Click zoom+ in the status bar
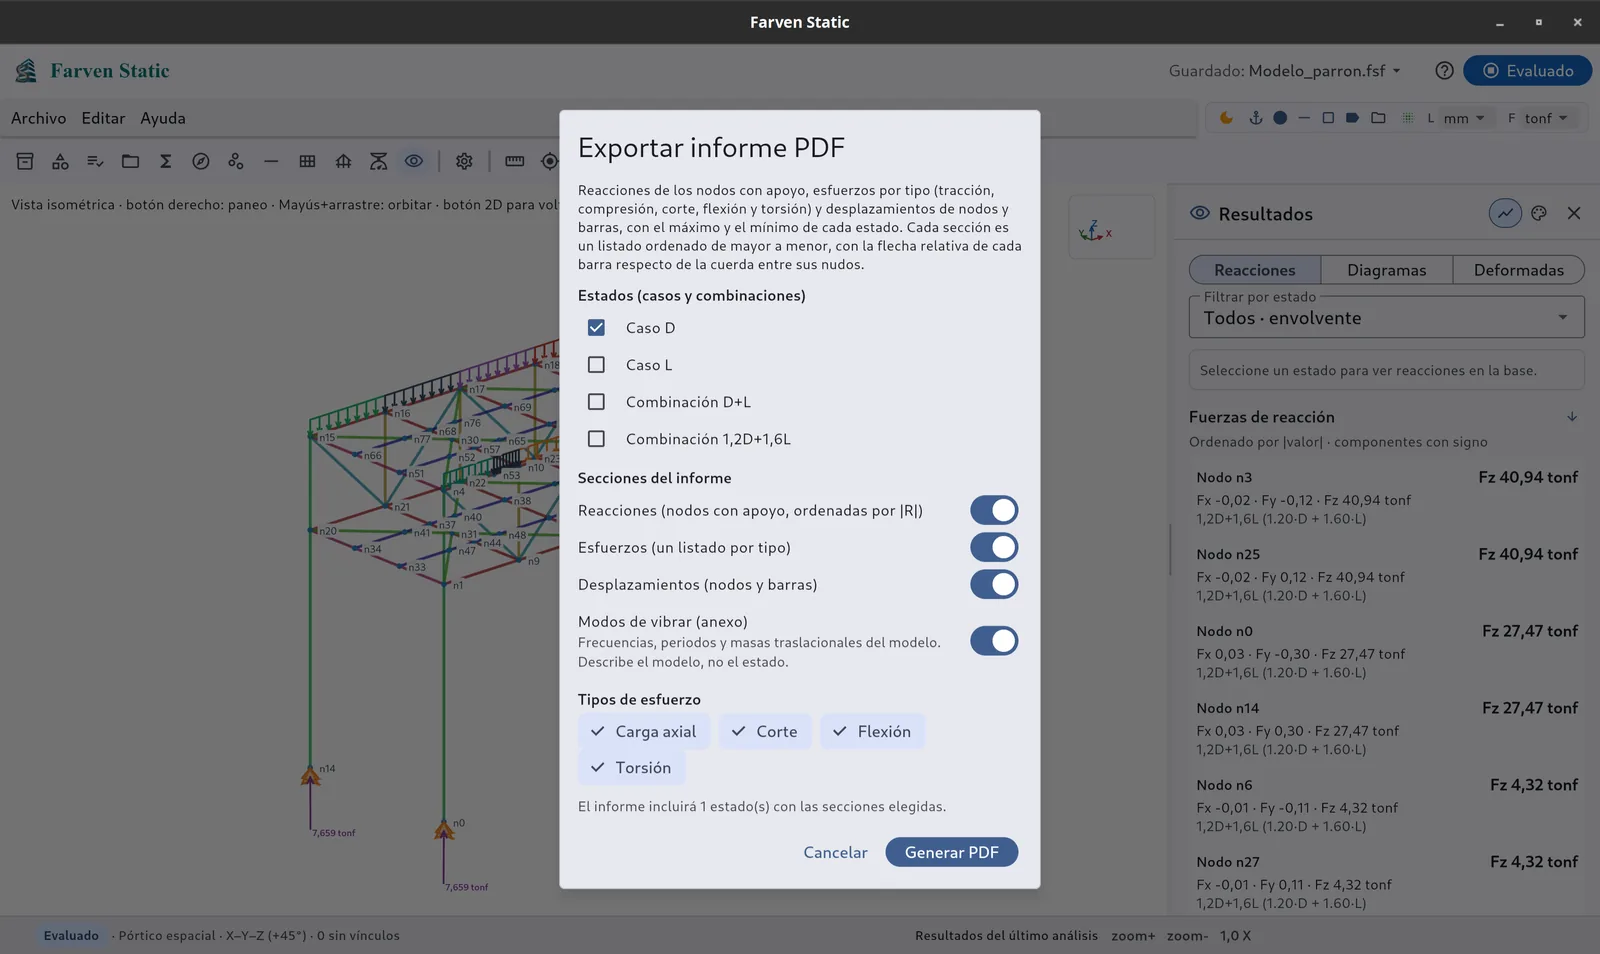 click(1133, 936)
